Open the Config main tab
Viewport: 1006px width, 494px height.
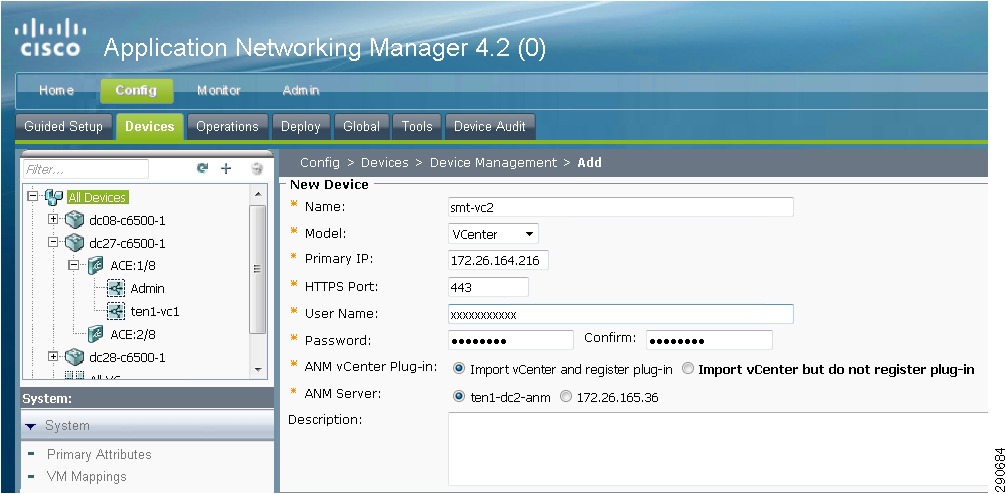click(x=137, y=90)
